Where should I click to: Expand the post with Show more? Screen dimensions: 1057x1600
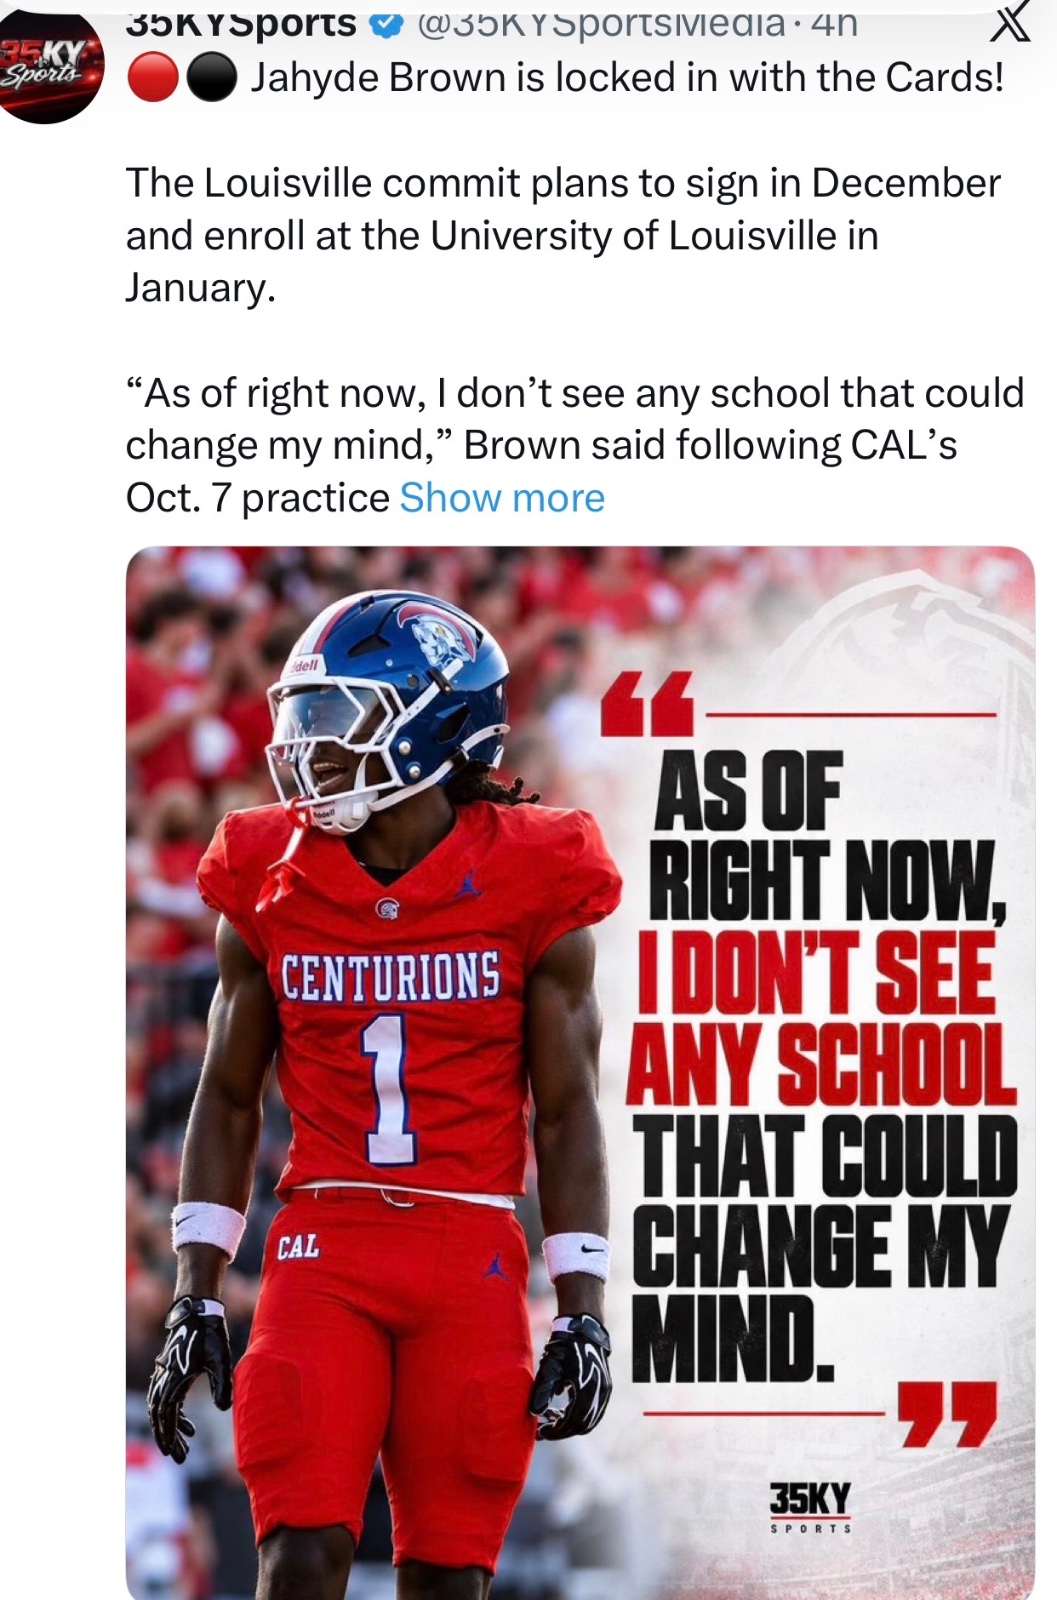point(502,497)
